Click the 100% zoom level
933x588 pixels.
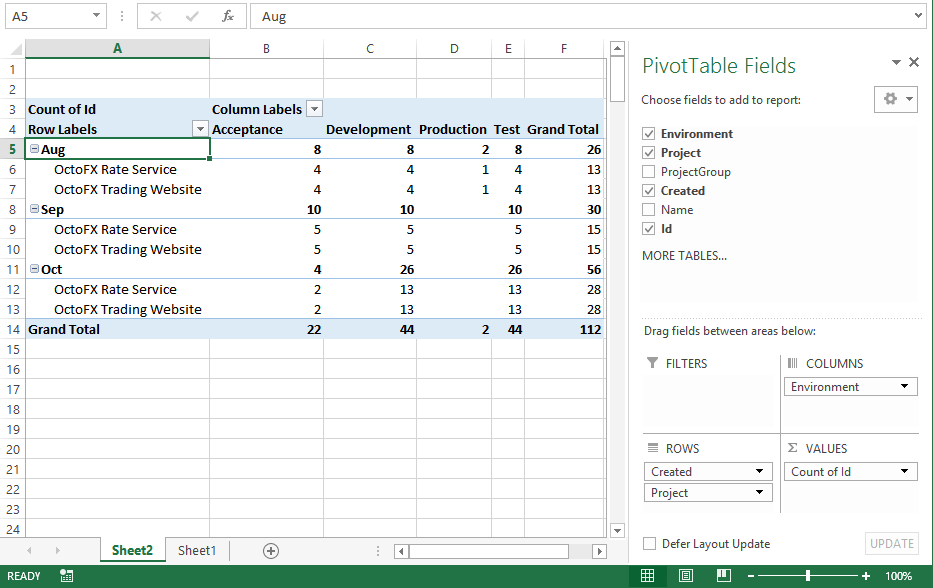point(898,576)
